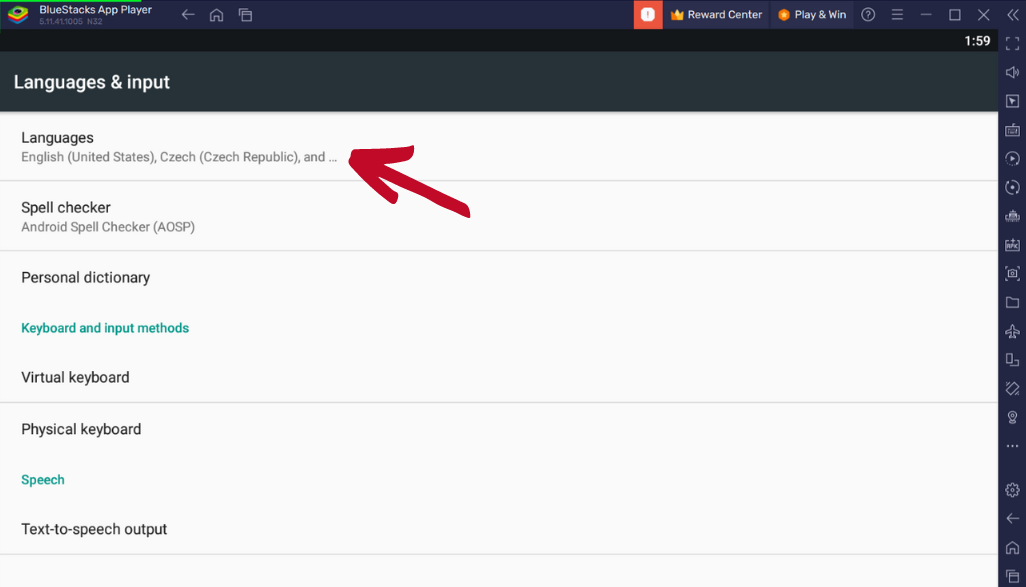Take a screenshot with camera icon
1026x587 pixels.
point(1012,274)
